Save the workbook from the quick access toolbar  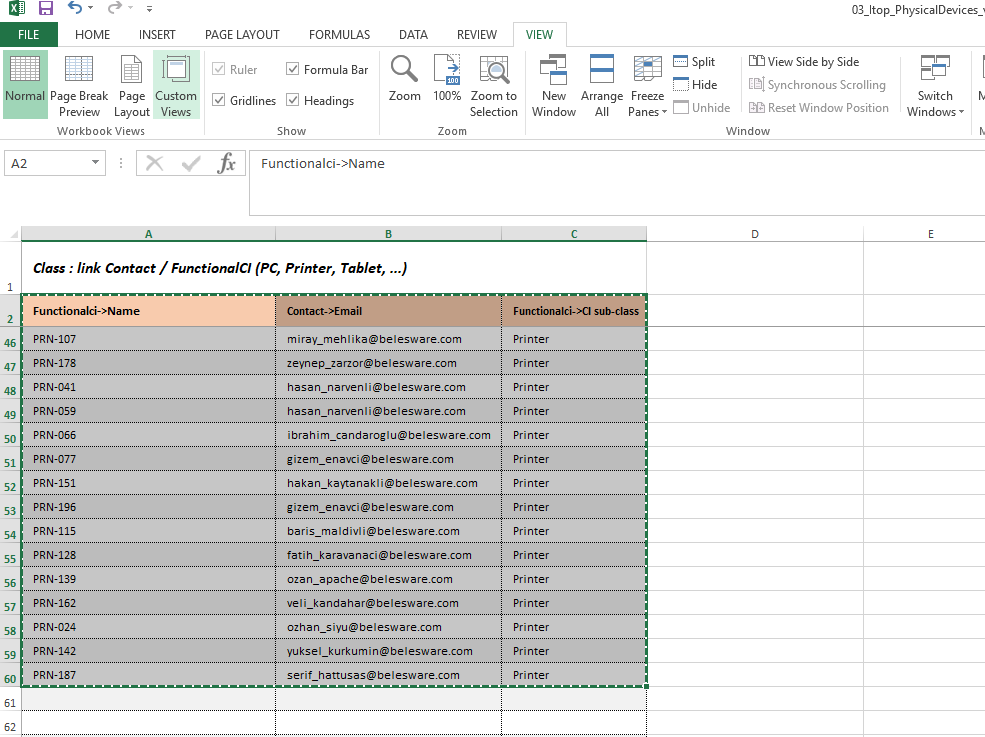[46, 9]
